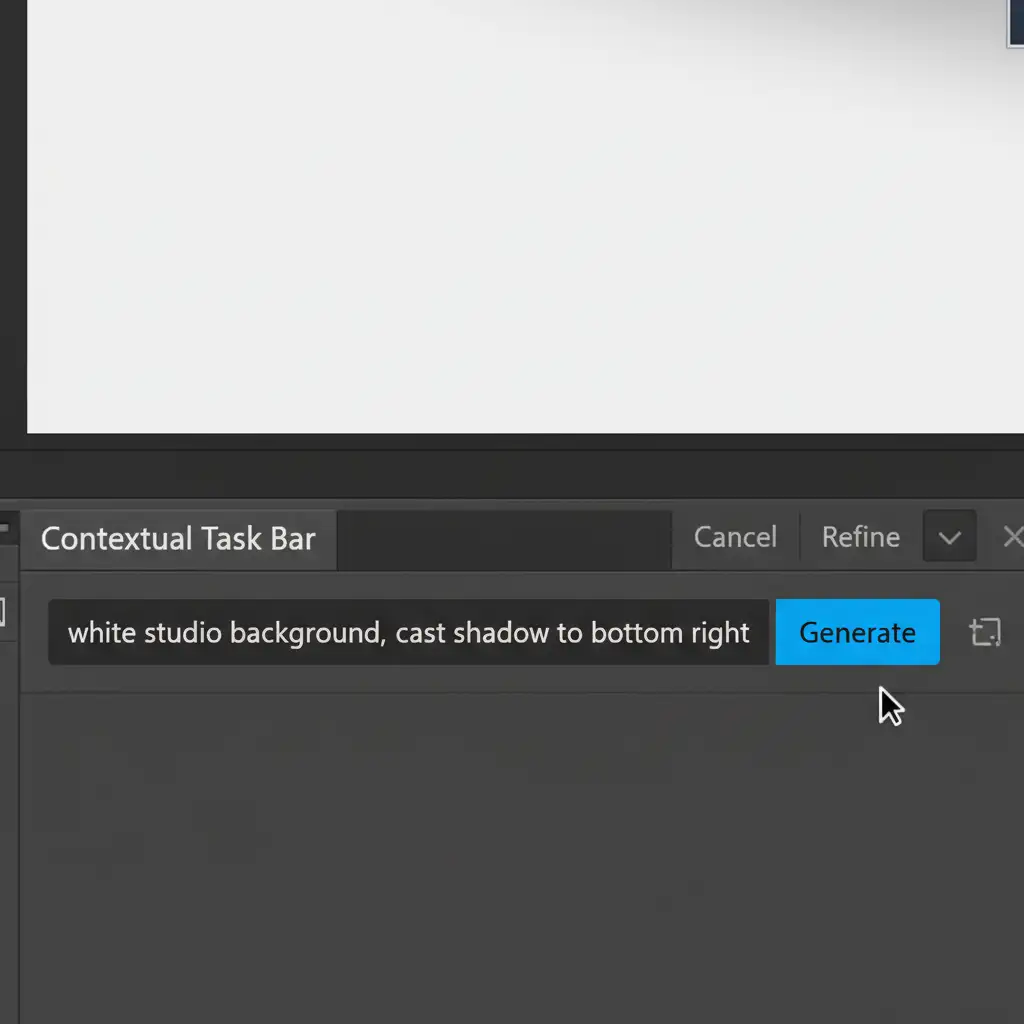Click the word "white" at the prompt start
1024x1024 pixels.
click(94, 633)
